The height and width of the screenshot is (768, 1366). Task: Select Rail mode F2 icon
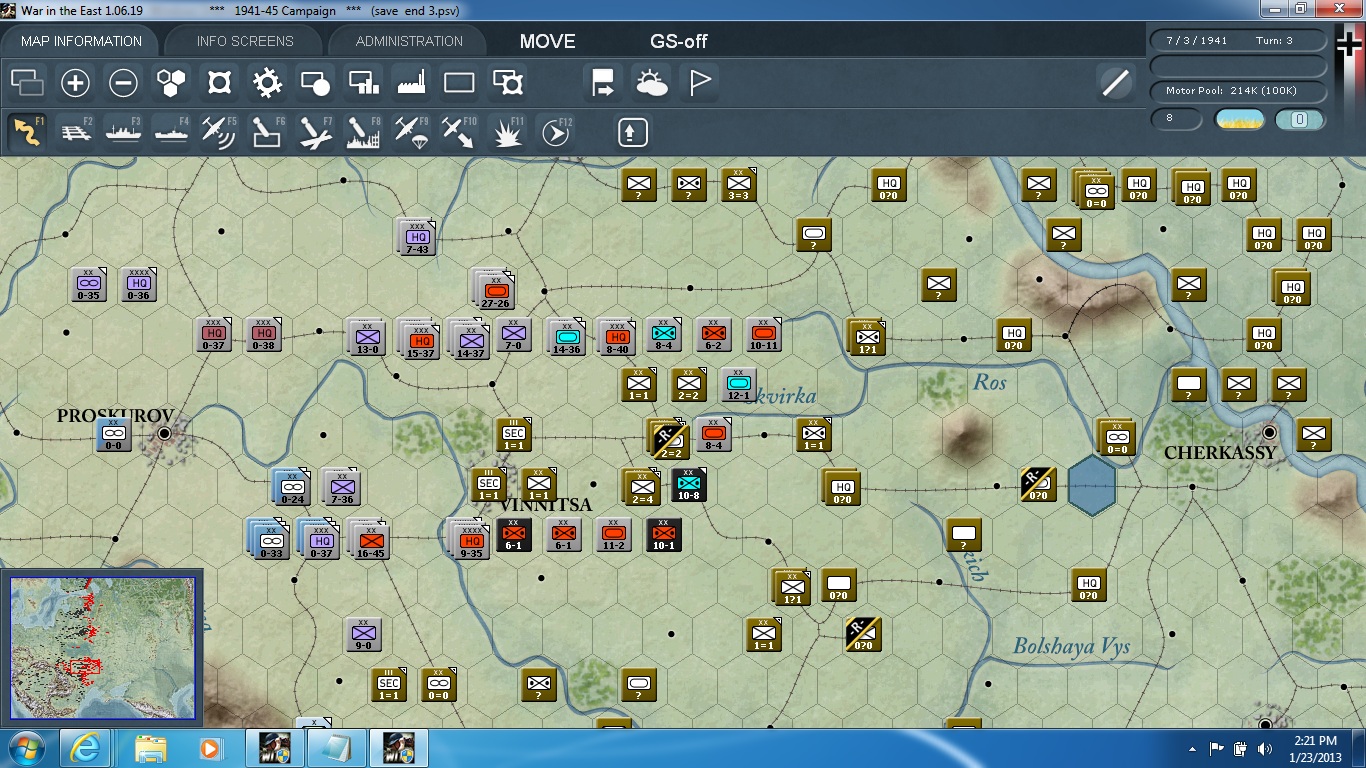pyautogui.click(x=76, y=132)
